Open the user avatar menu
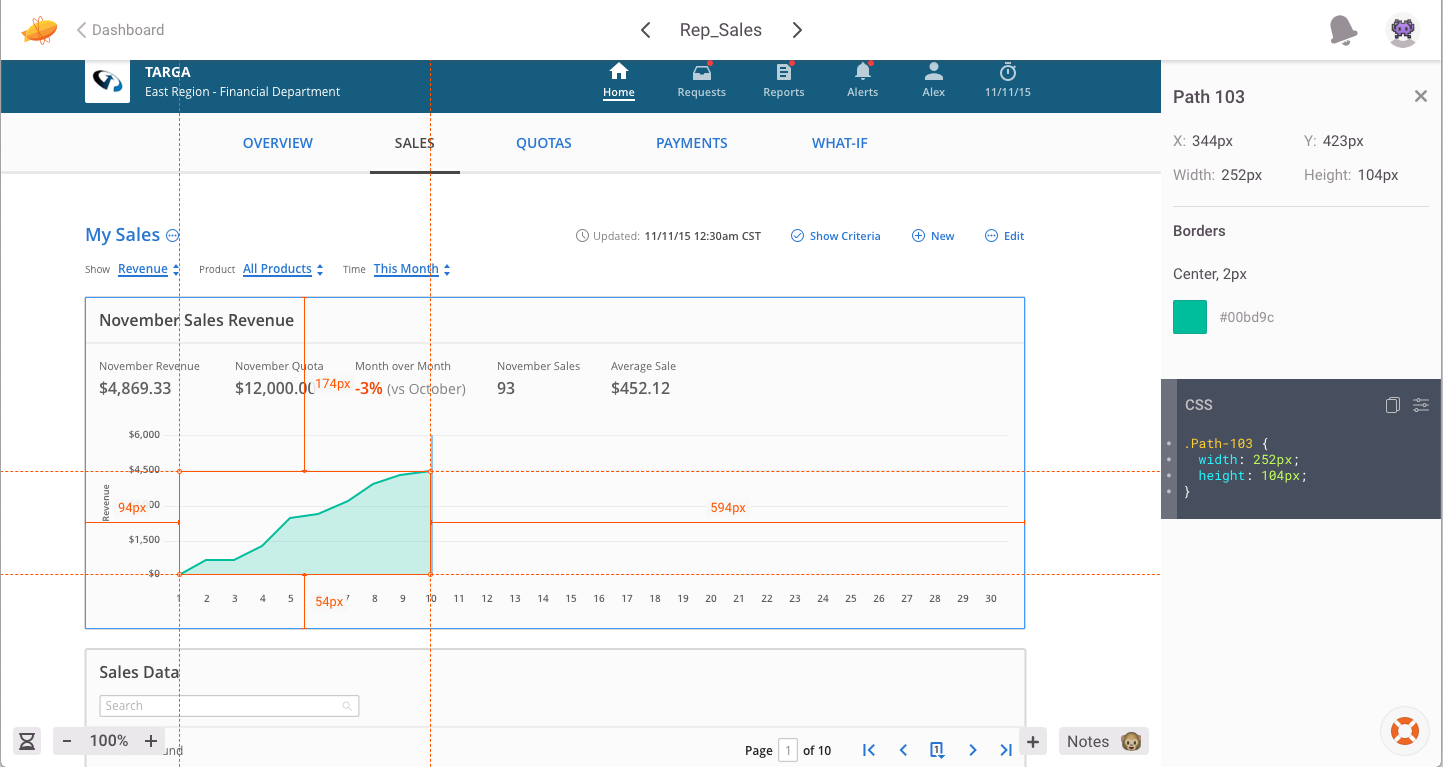 (x=1403, y=30)
